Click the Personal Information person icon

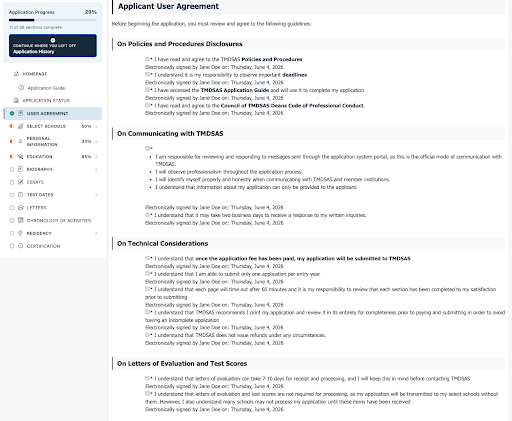point(20,141)
